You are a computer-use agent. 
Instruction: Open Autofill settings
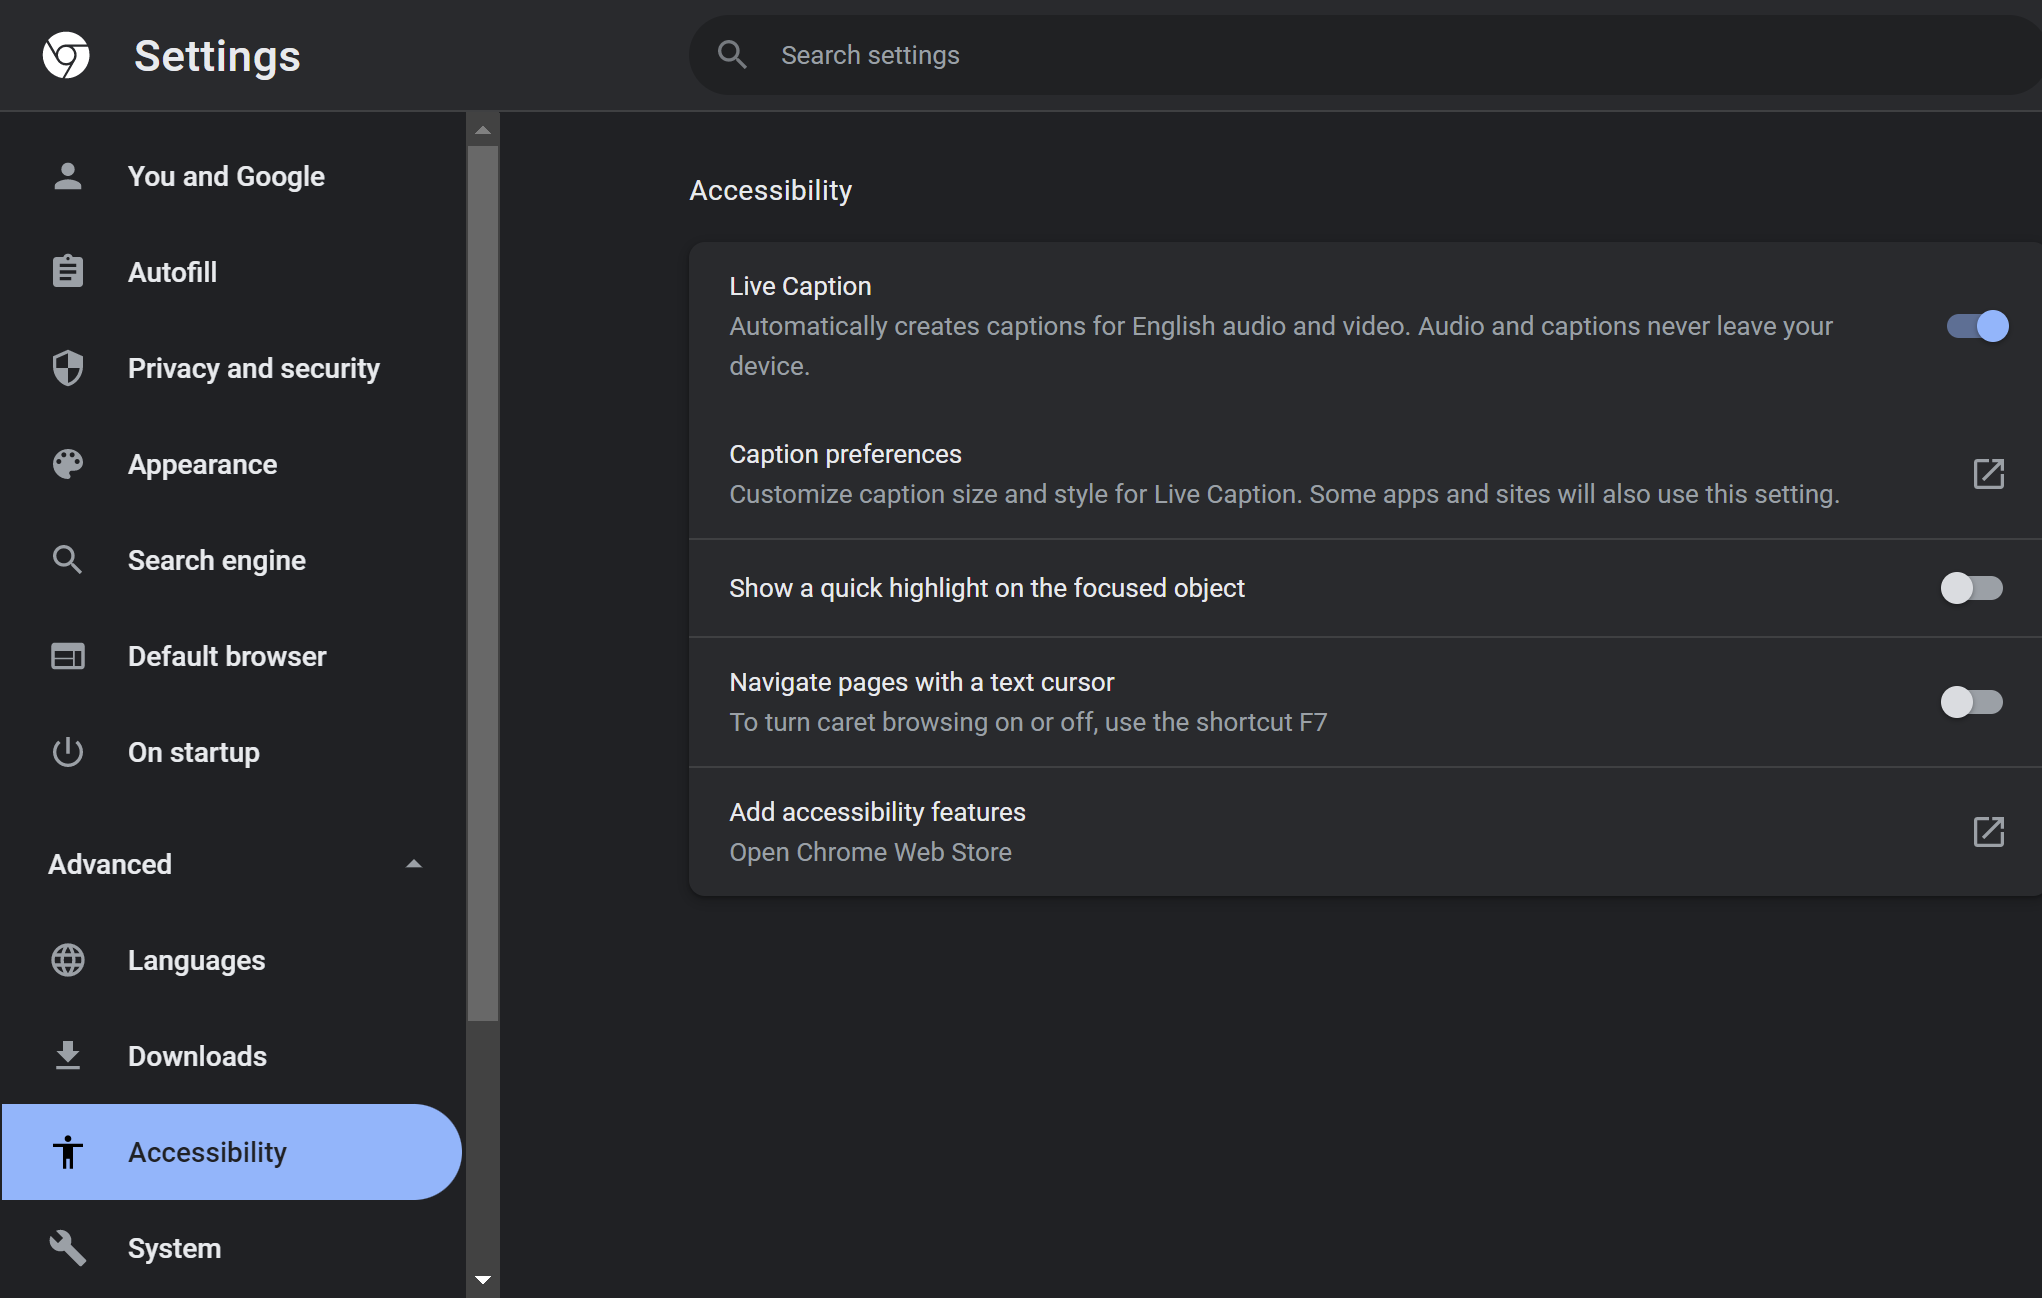pos(232,272)
